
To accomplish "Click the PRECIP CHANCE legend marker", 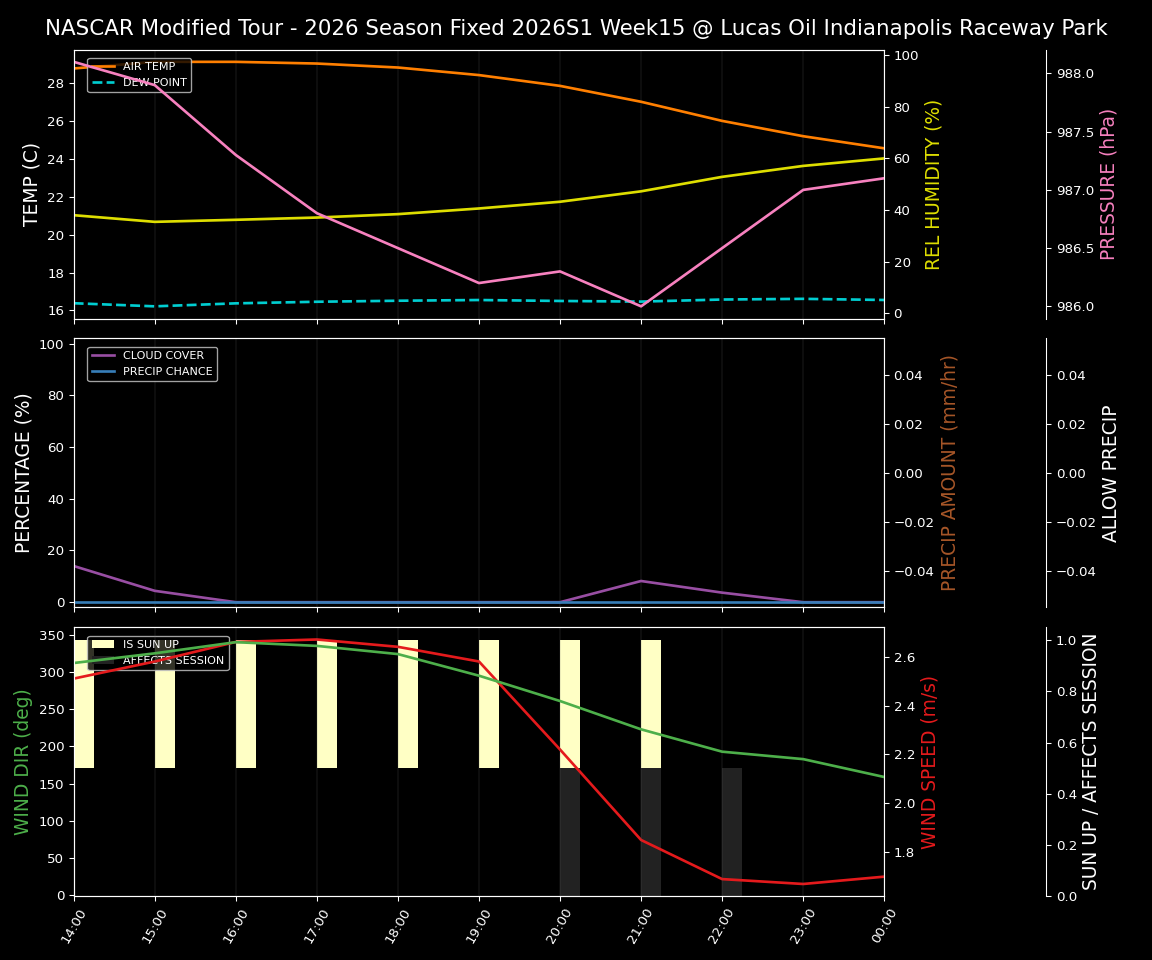I will [x=105, y=370].
